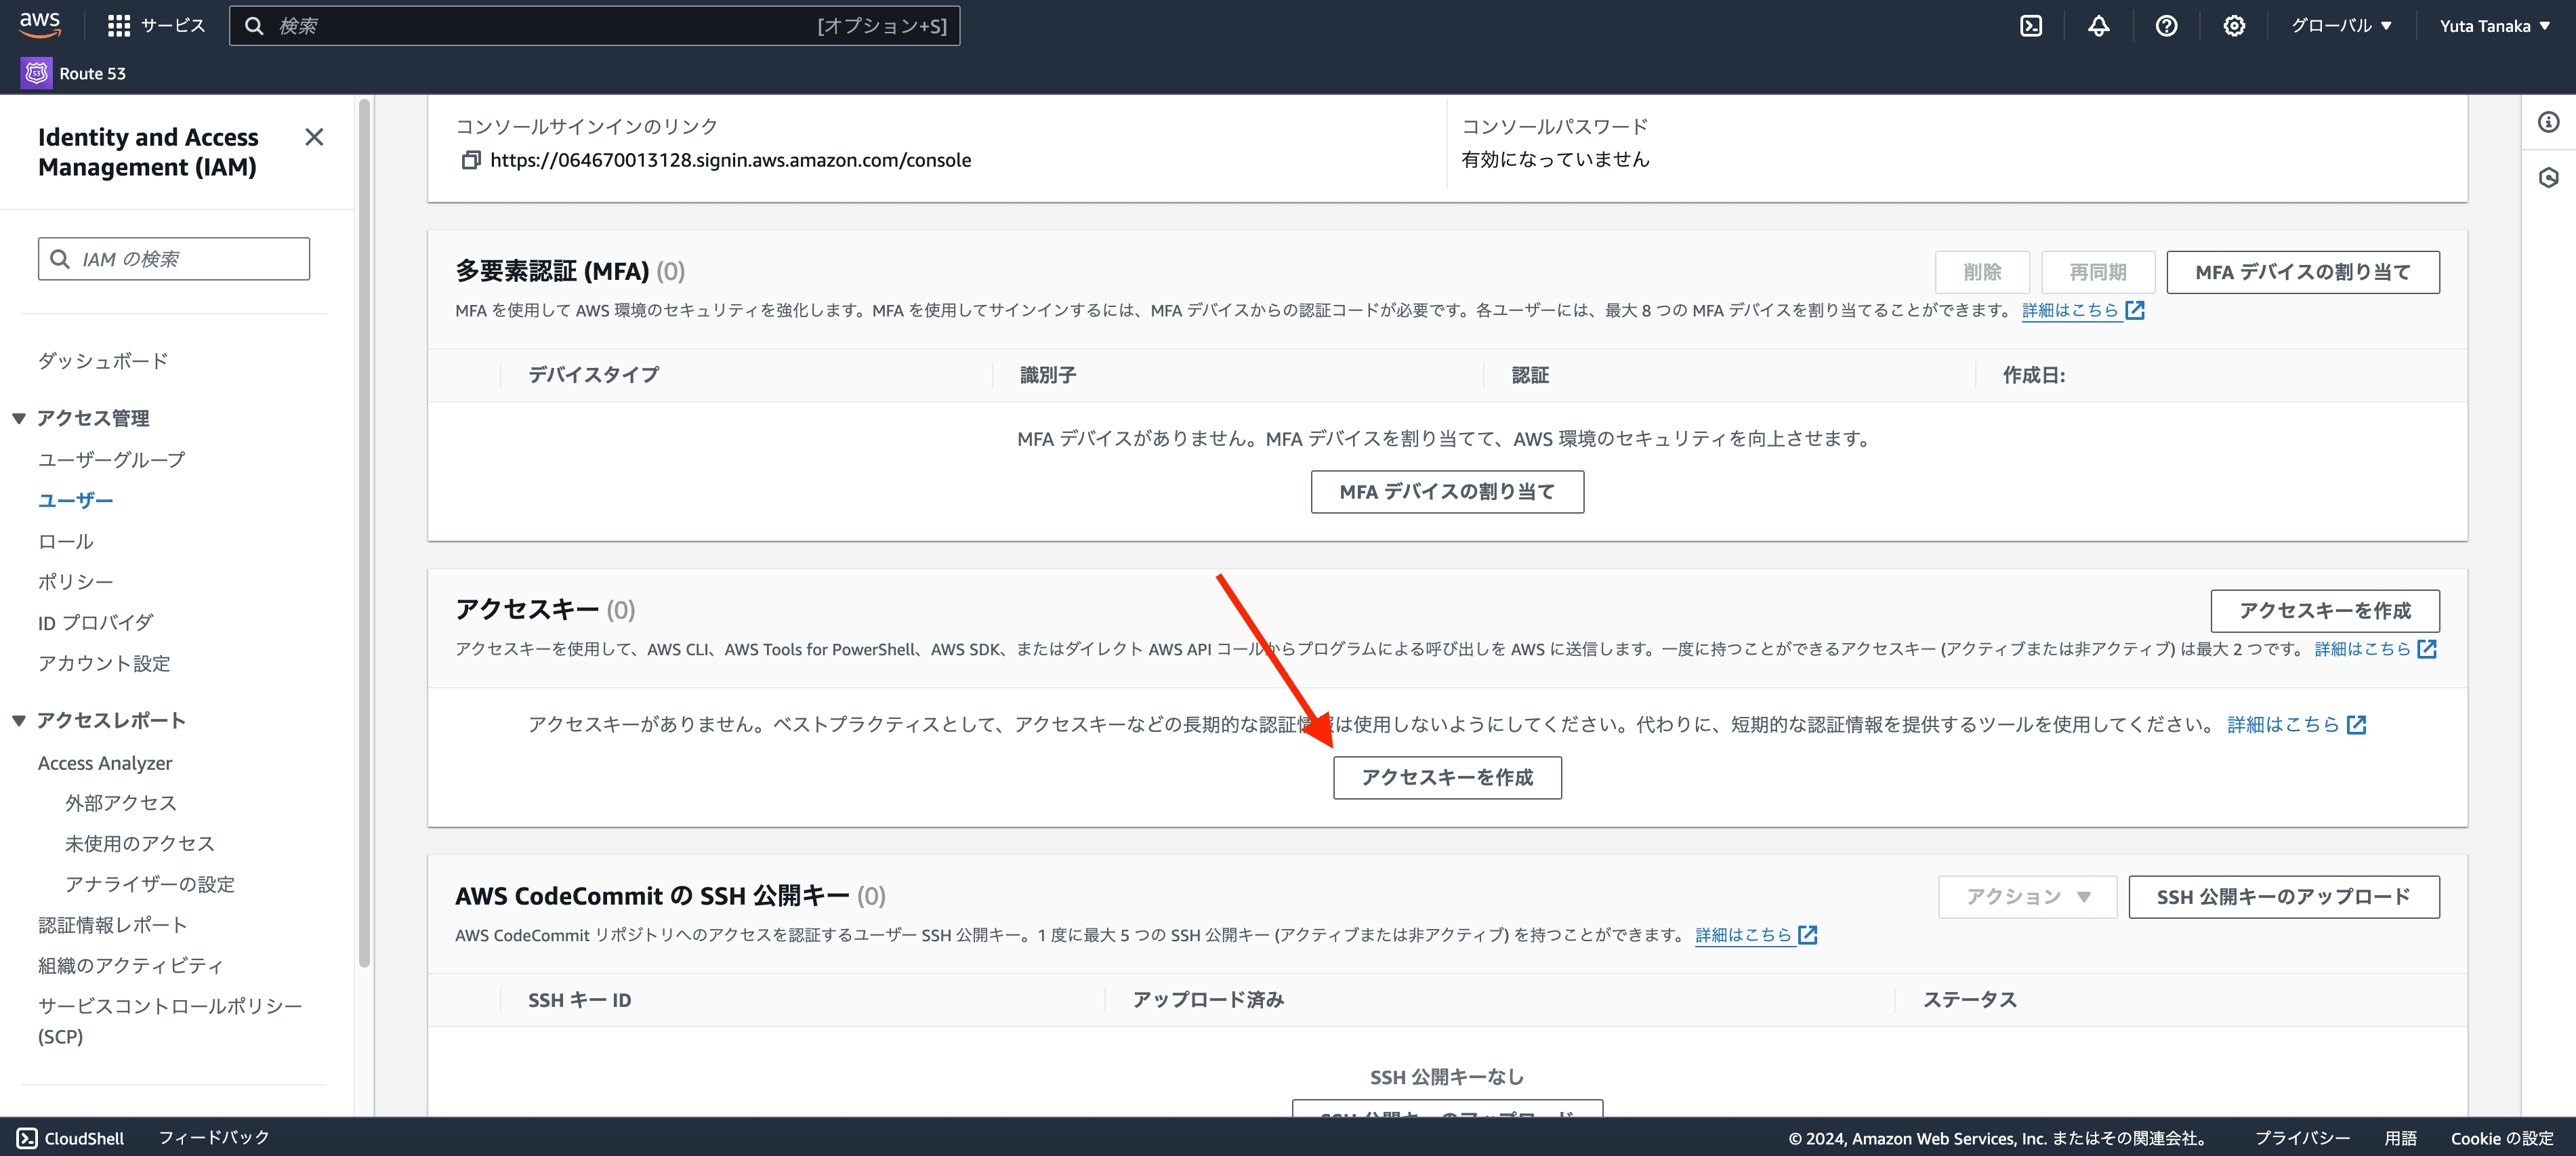Open the notifications bell
Screen dimensions: 2576x1156
click(2098, 26)
